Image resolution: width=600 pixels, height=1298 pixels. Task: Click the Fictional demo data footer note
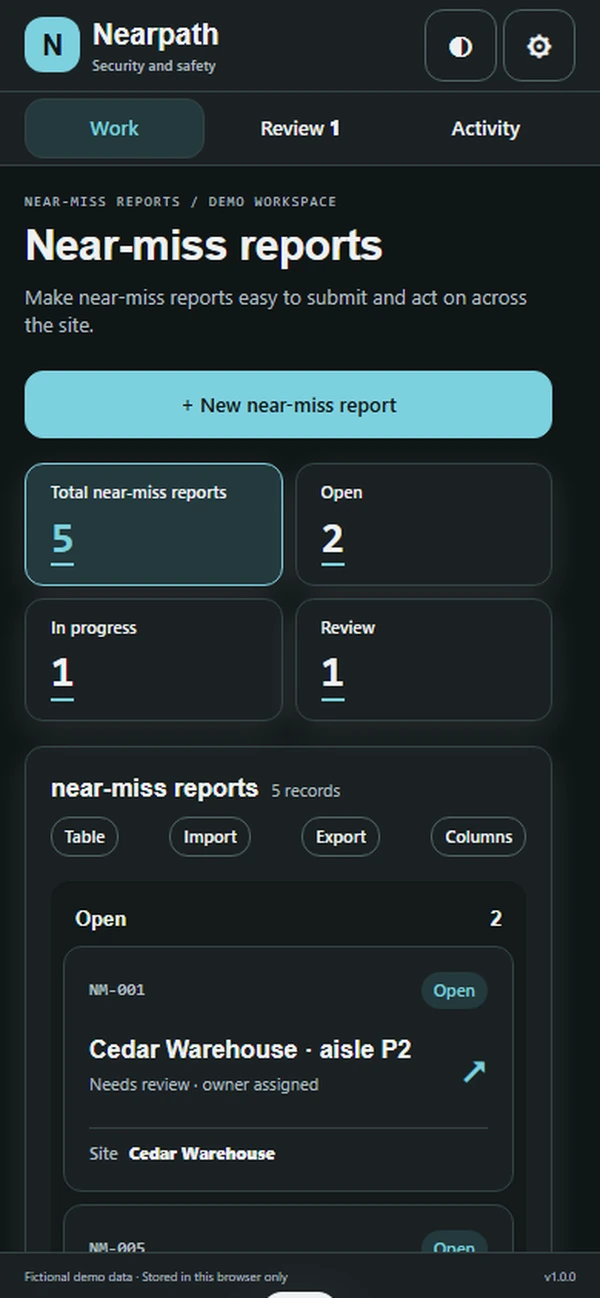(156, 1277)
